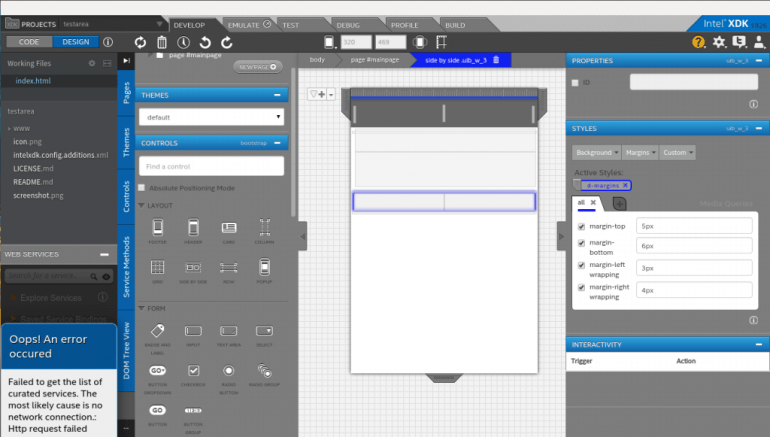The height and width of the screenshot is (437, 770).
Task: Select the Grid layout control
Action: [x=158, y=271]
